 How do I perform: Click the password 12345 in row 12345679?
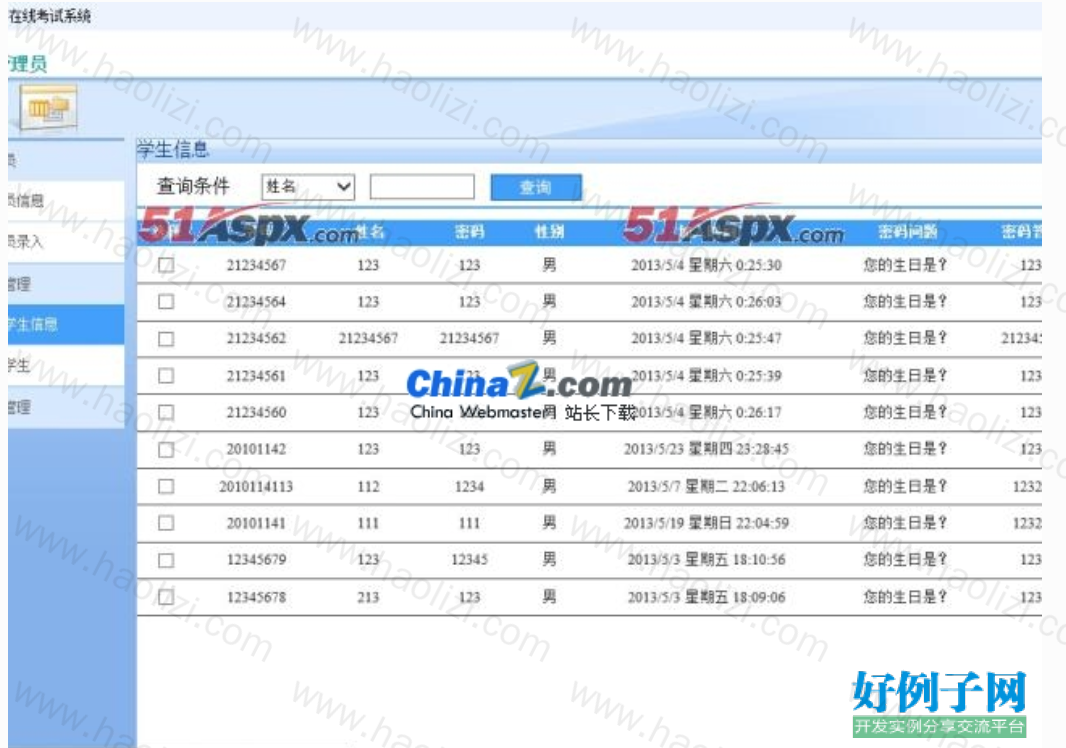469,560
